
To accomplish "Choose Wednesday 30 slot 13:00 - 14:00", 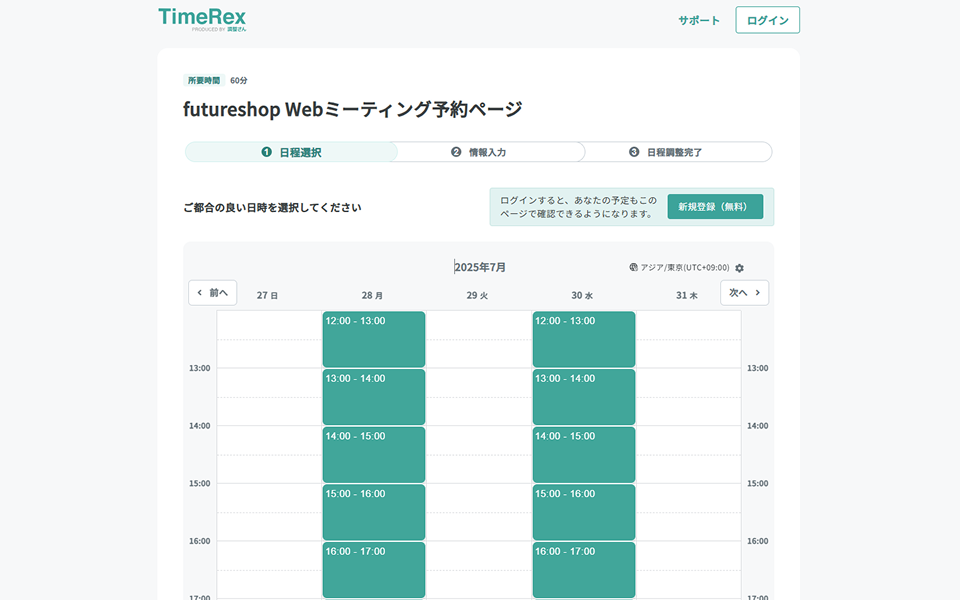I will tap(583, 397).
